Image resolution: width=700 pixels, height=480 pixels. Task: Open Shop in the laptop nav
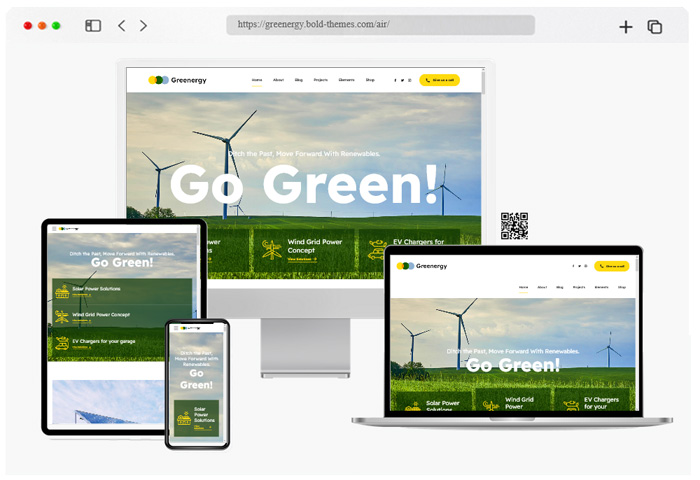(622, 287)
